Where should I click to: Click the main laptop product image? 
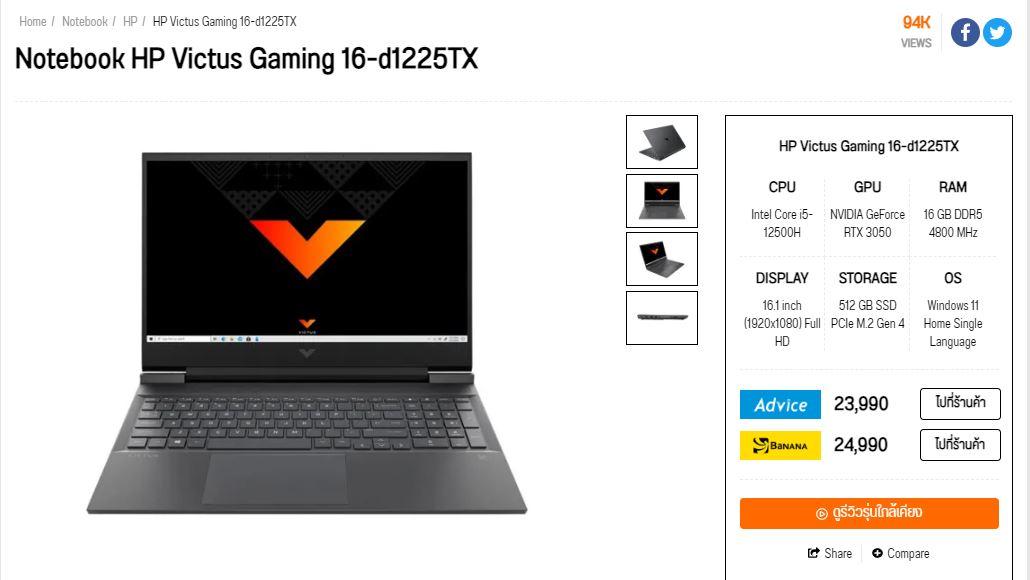tap(307, 333)
